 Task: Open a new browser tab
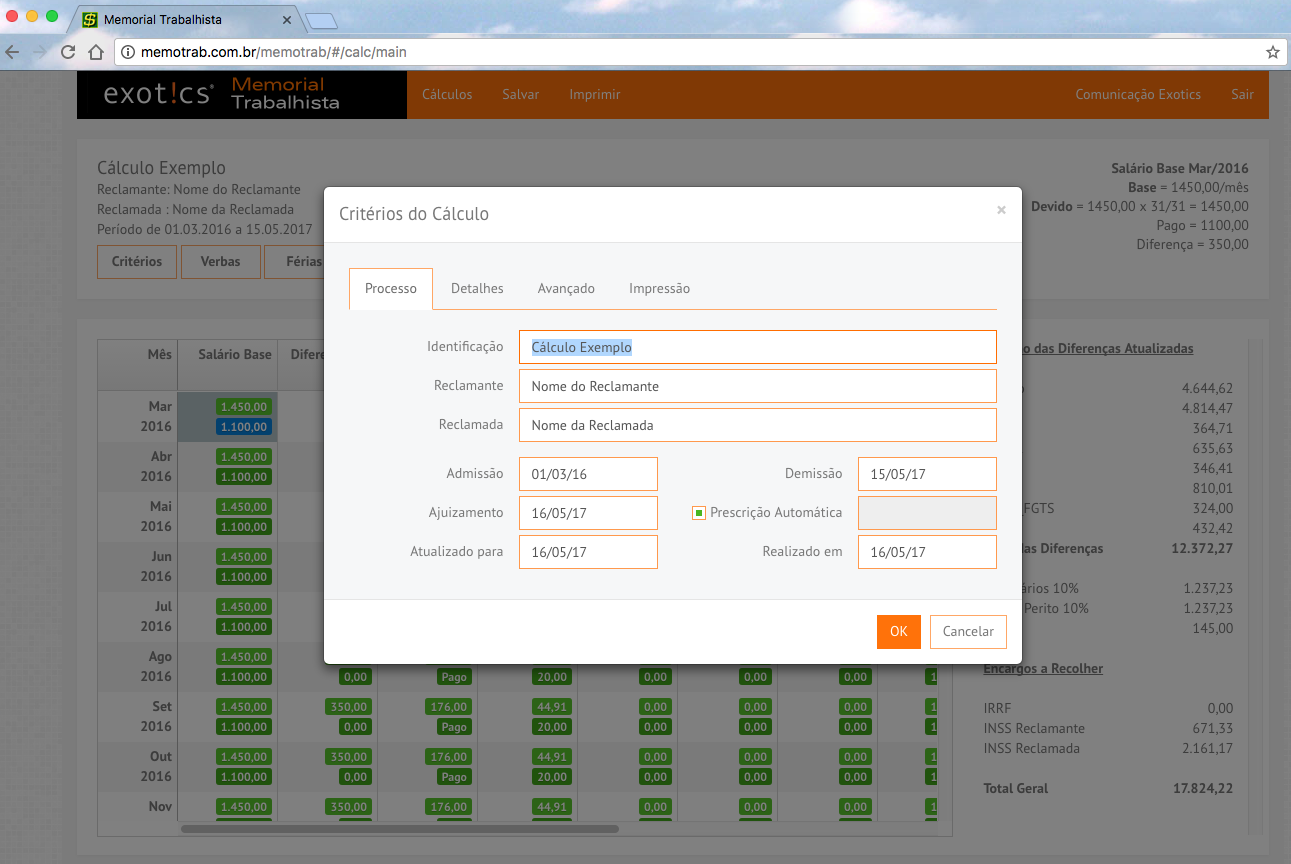pyautogui.click(x=322, y=20)
